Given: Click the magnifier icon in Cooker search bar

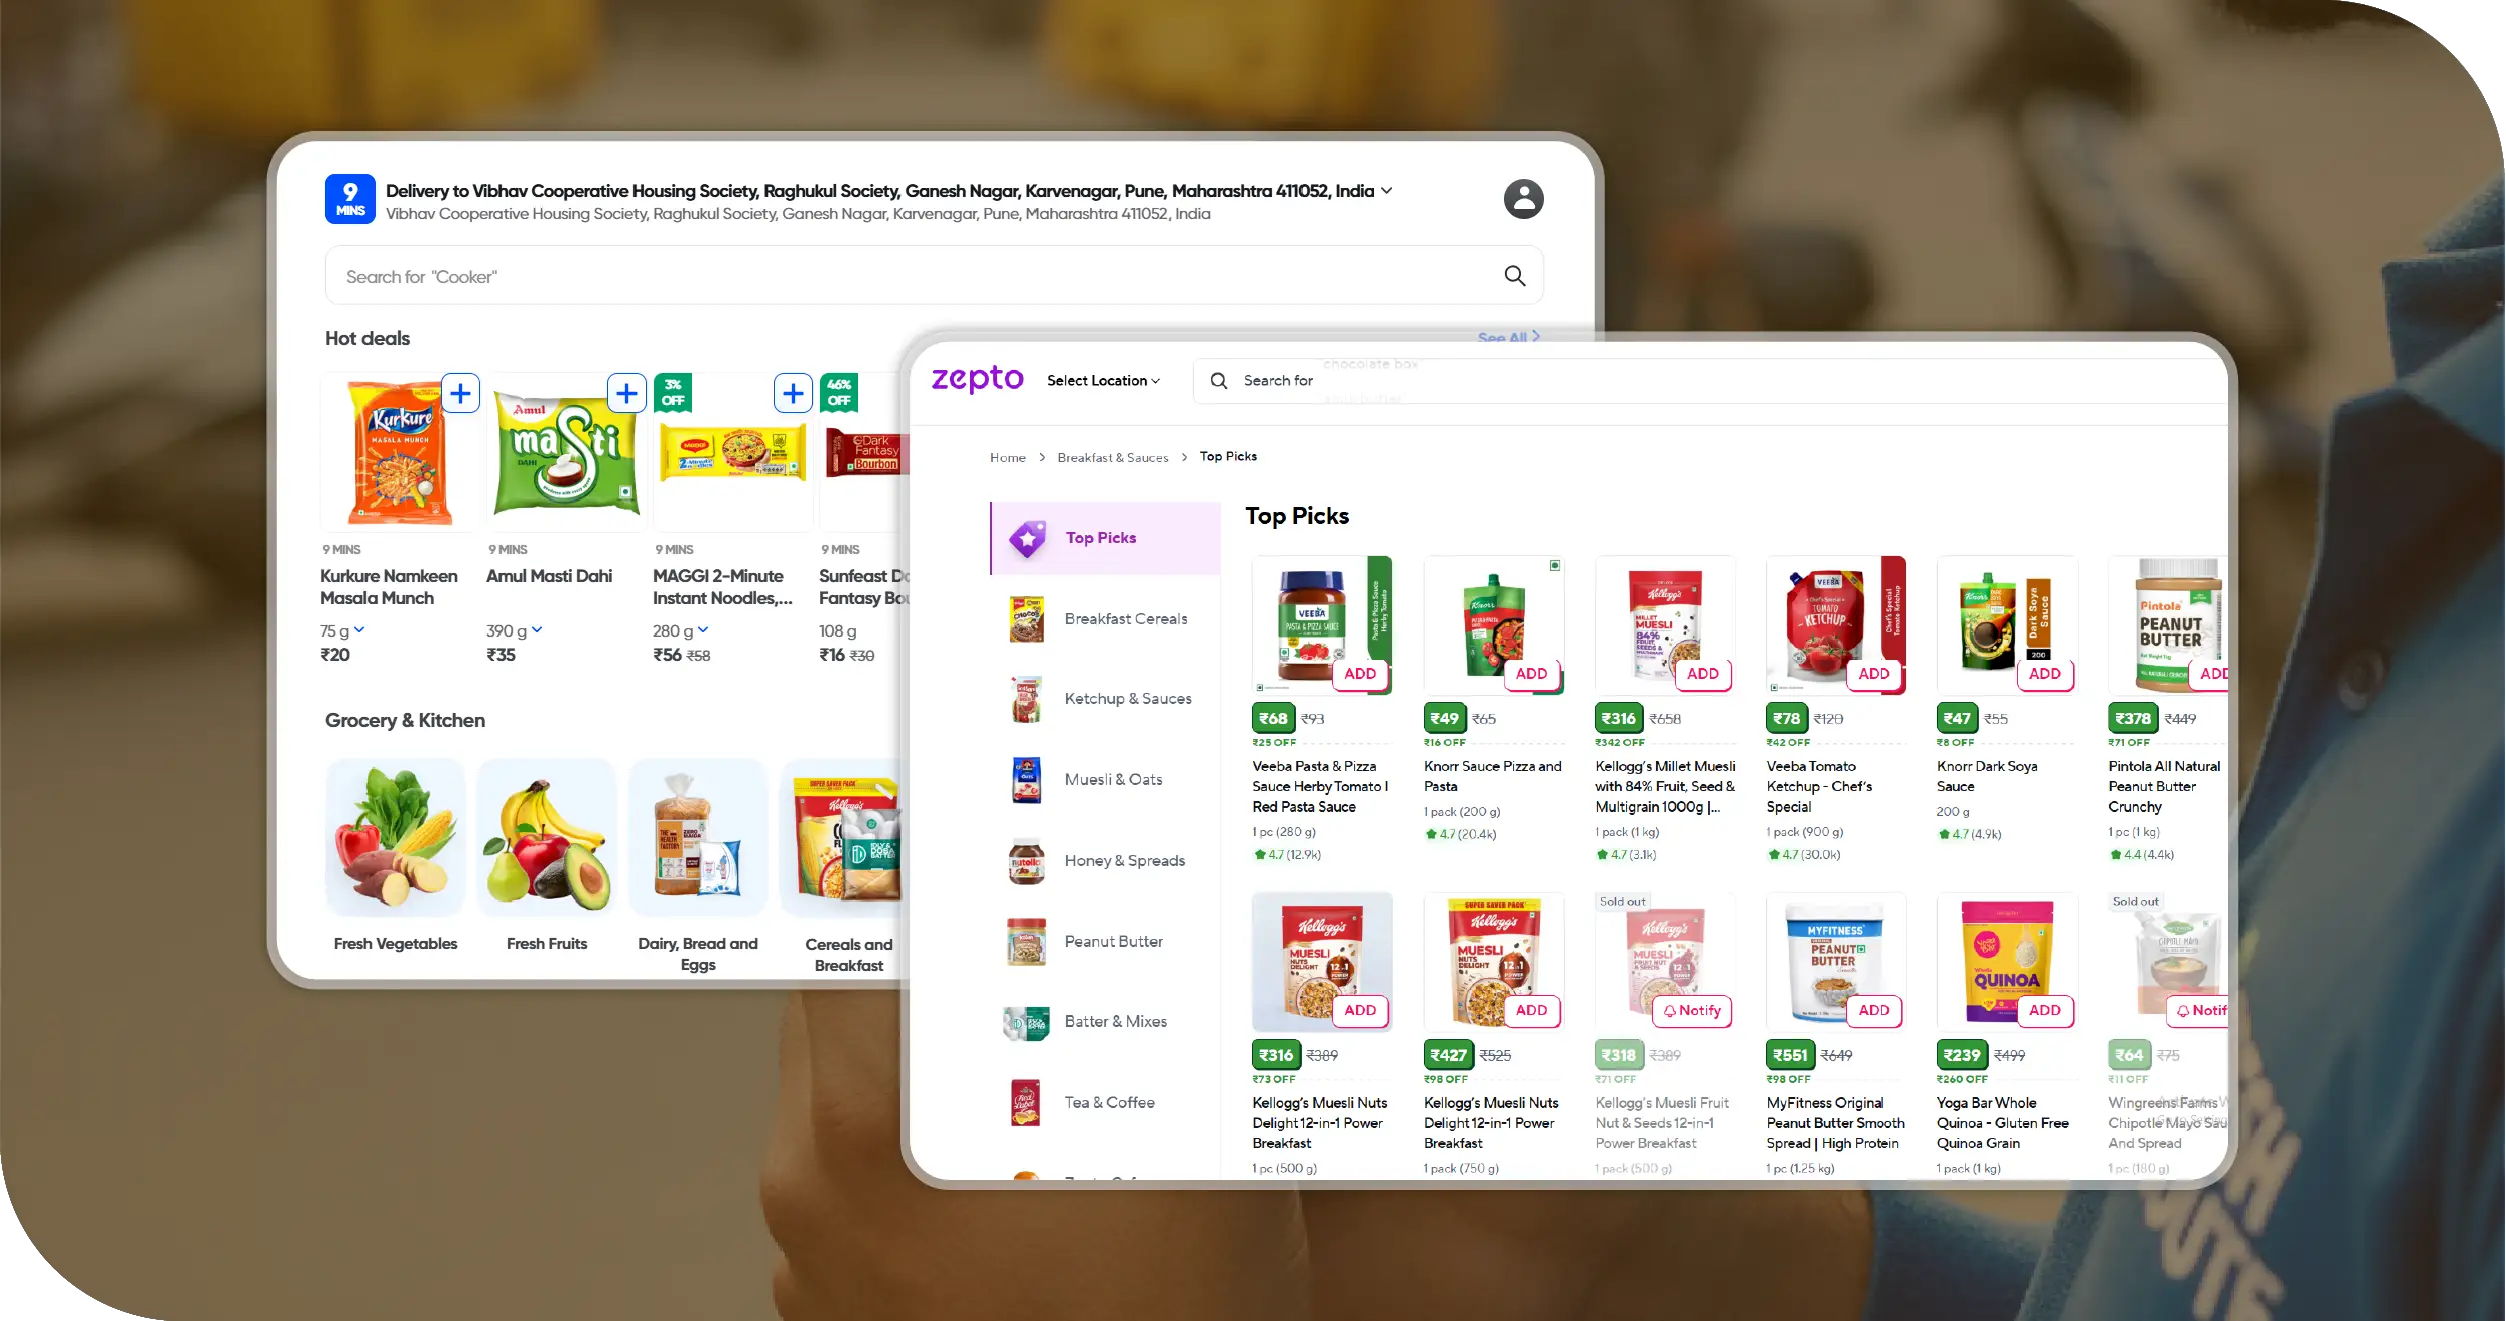Looking at the screenshot, I should [x=1514, y=276].
